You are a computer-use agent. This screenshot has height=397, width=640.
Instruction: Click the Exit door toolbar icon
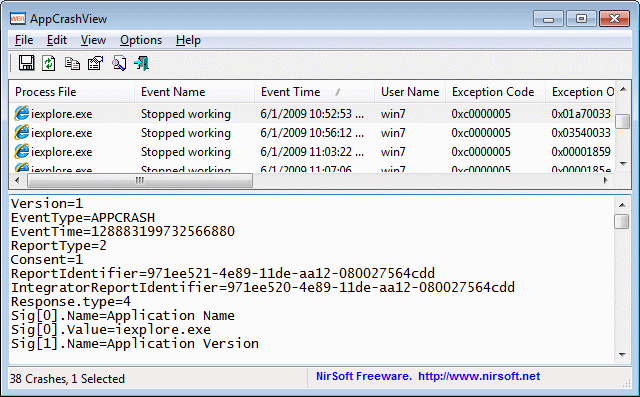click(142, 63)
